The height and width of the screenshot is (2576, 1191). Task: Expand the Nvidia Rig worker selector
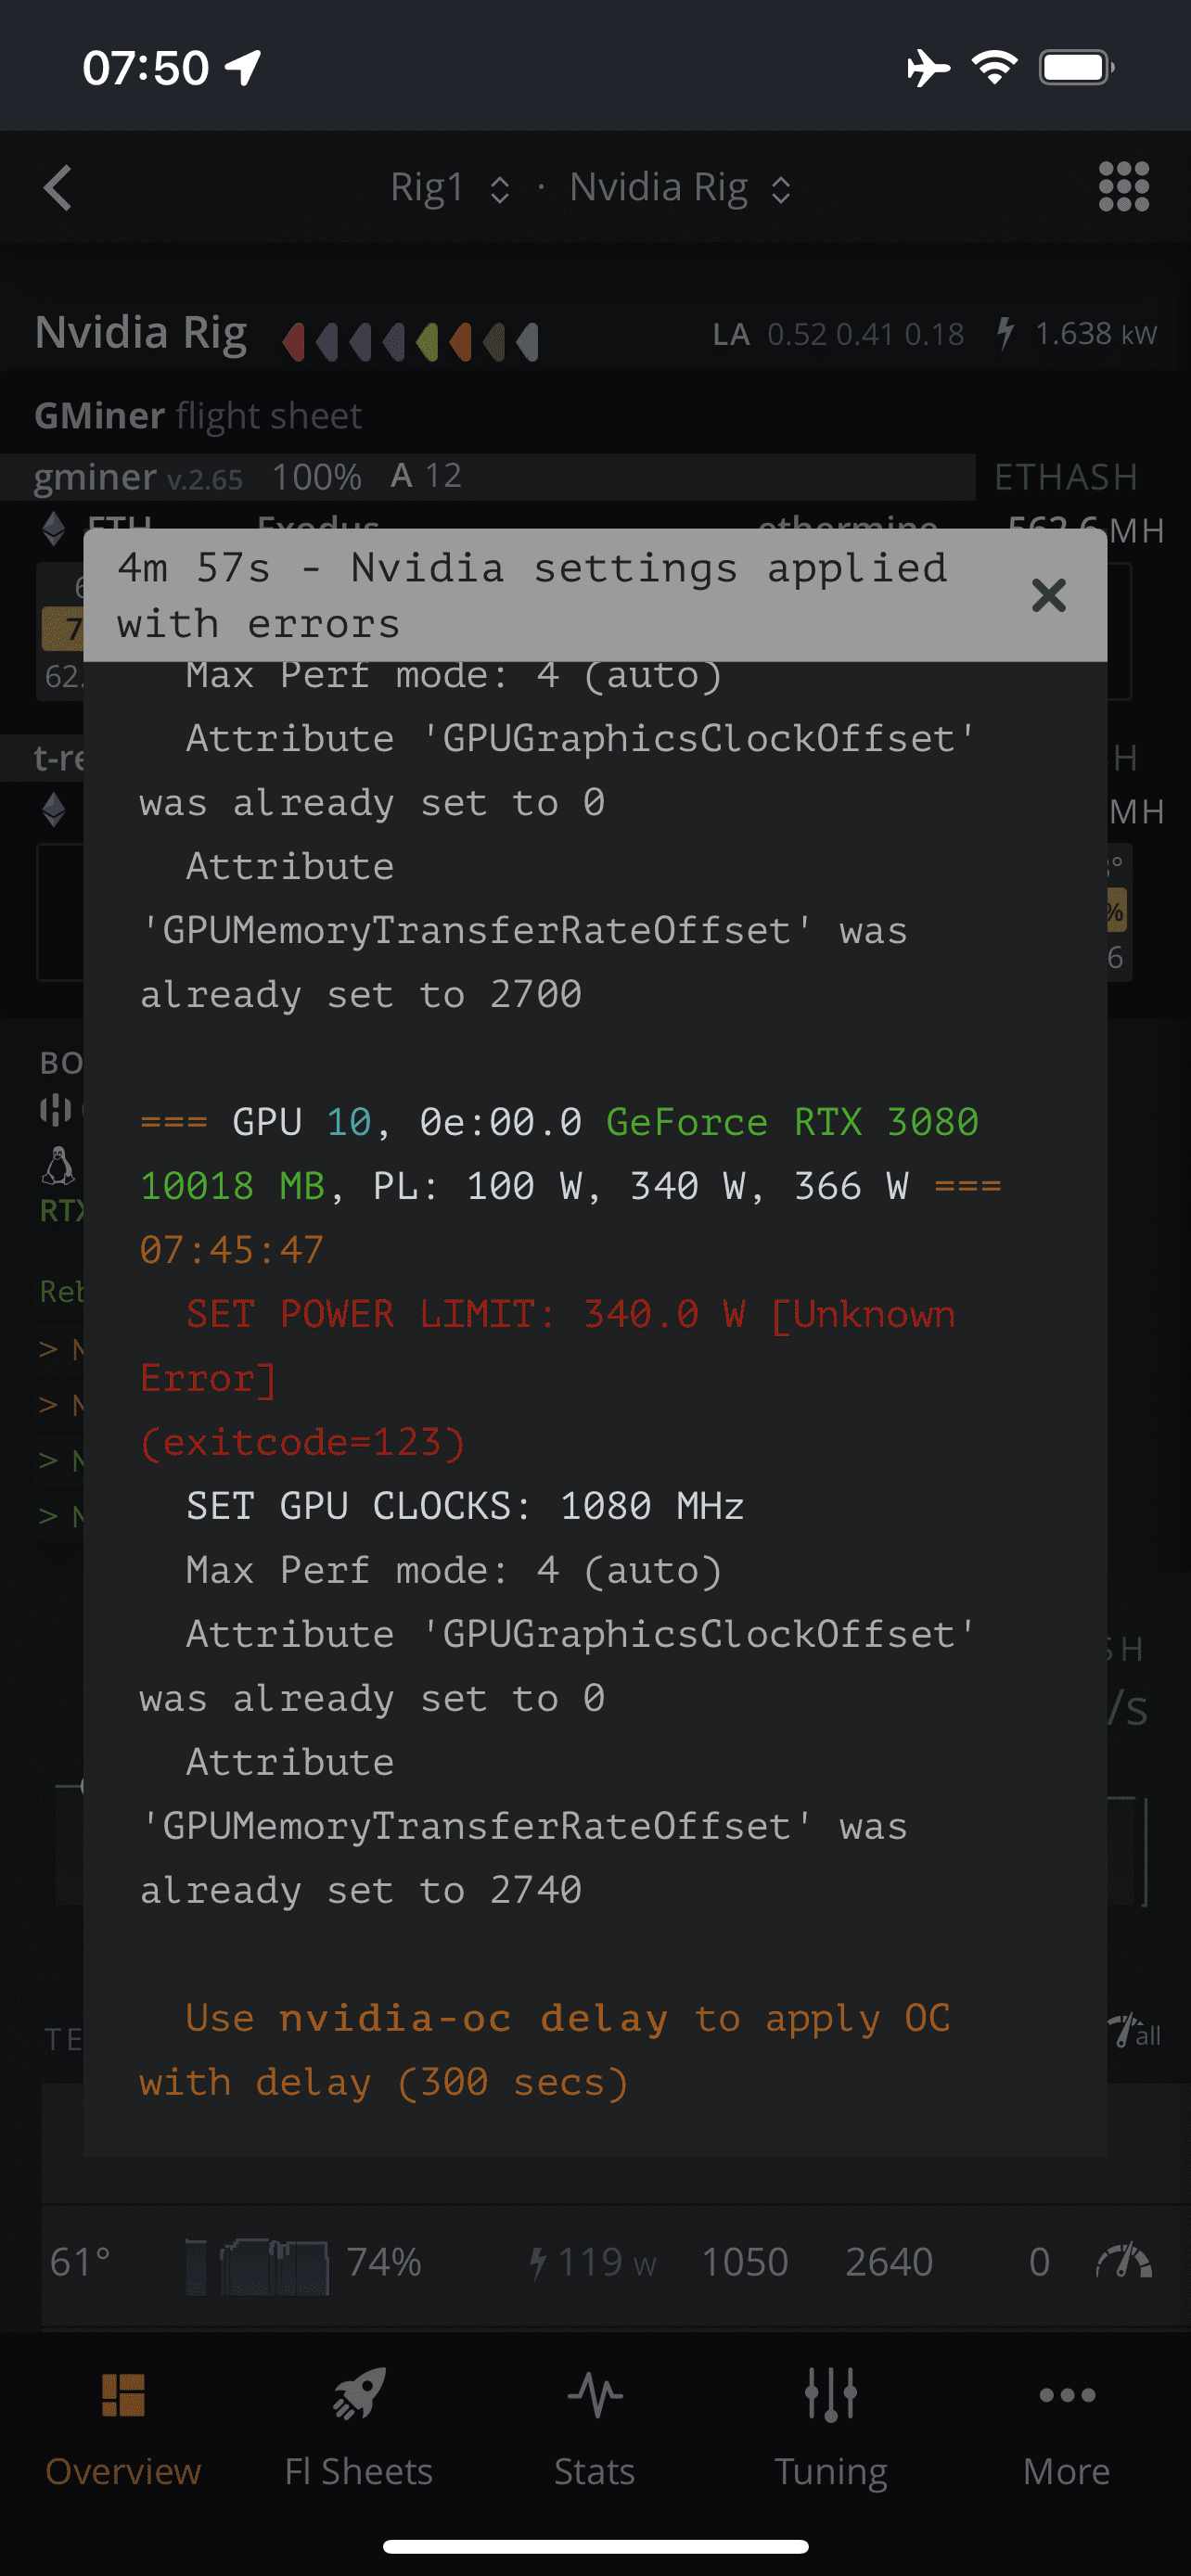click(681, 188)
